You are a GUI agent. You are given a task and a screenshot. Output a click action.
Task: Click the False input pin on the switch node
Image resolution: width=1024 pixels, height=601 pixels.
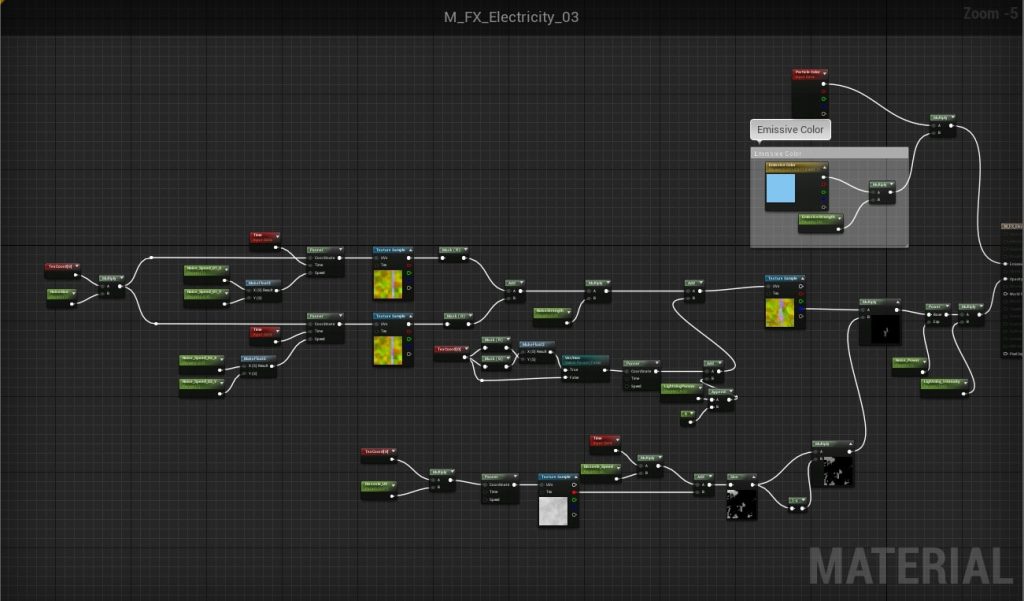[x=566, y=378]
